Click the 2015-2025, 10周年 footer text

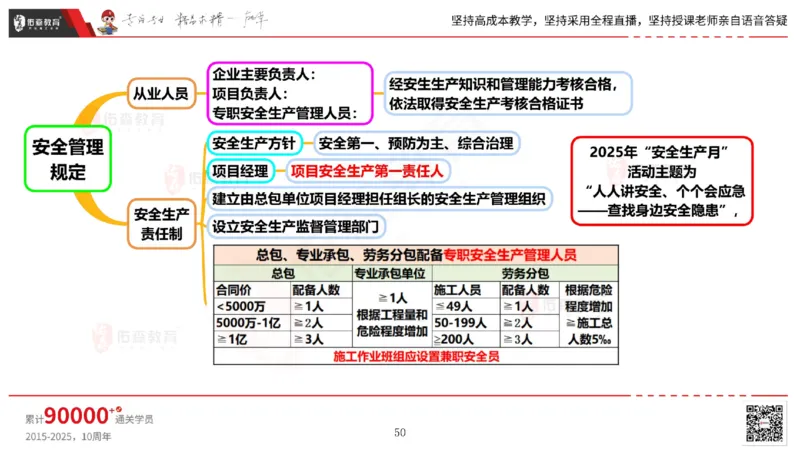click(68, 437)
